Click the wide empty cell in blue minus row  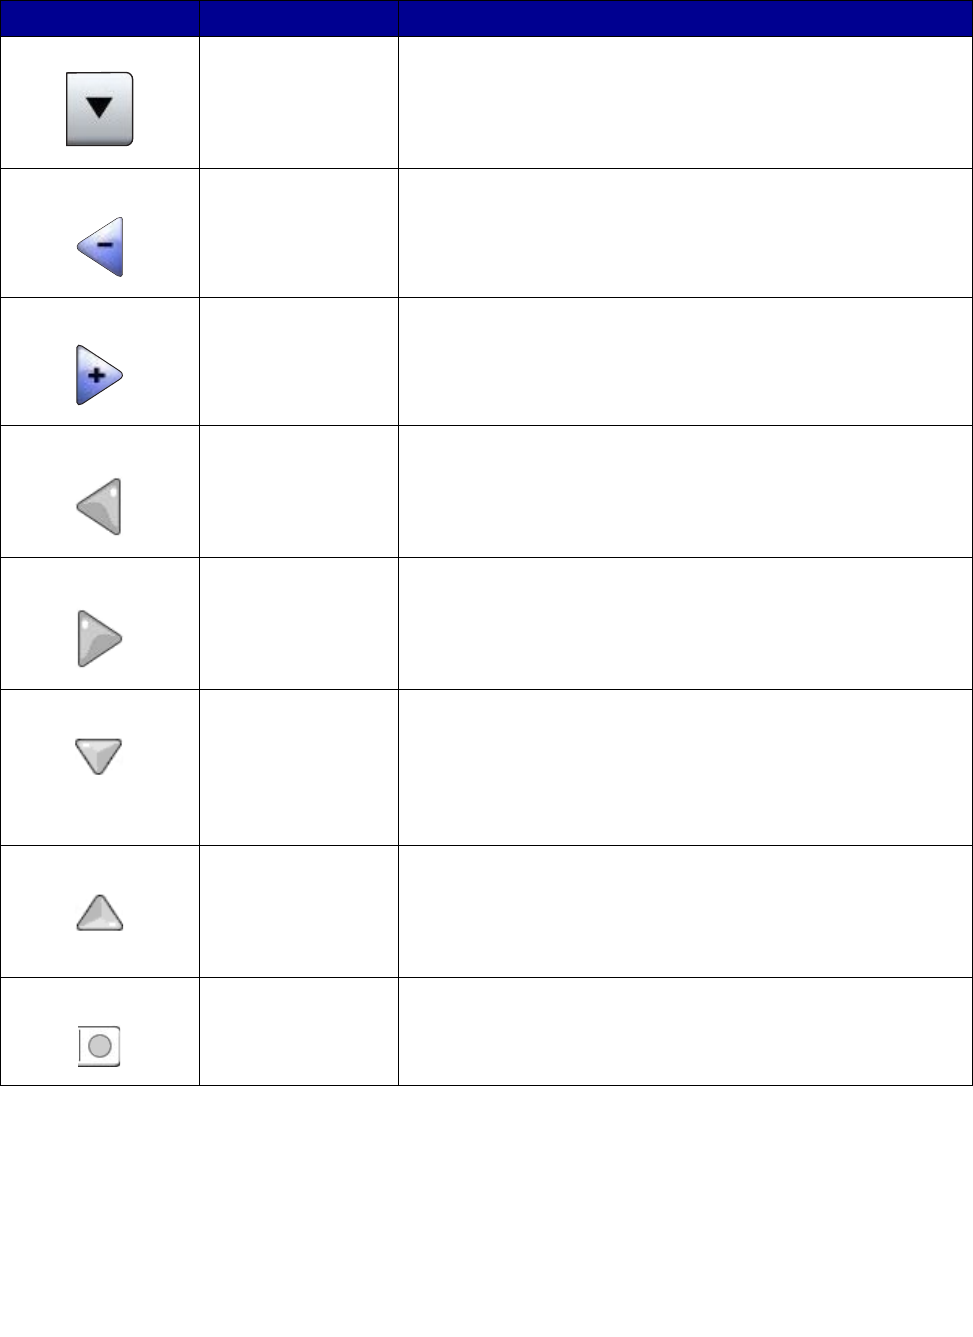(x=685, y=233)
